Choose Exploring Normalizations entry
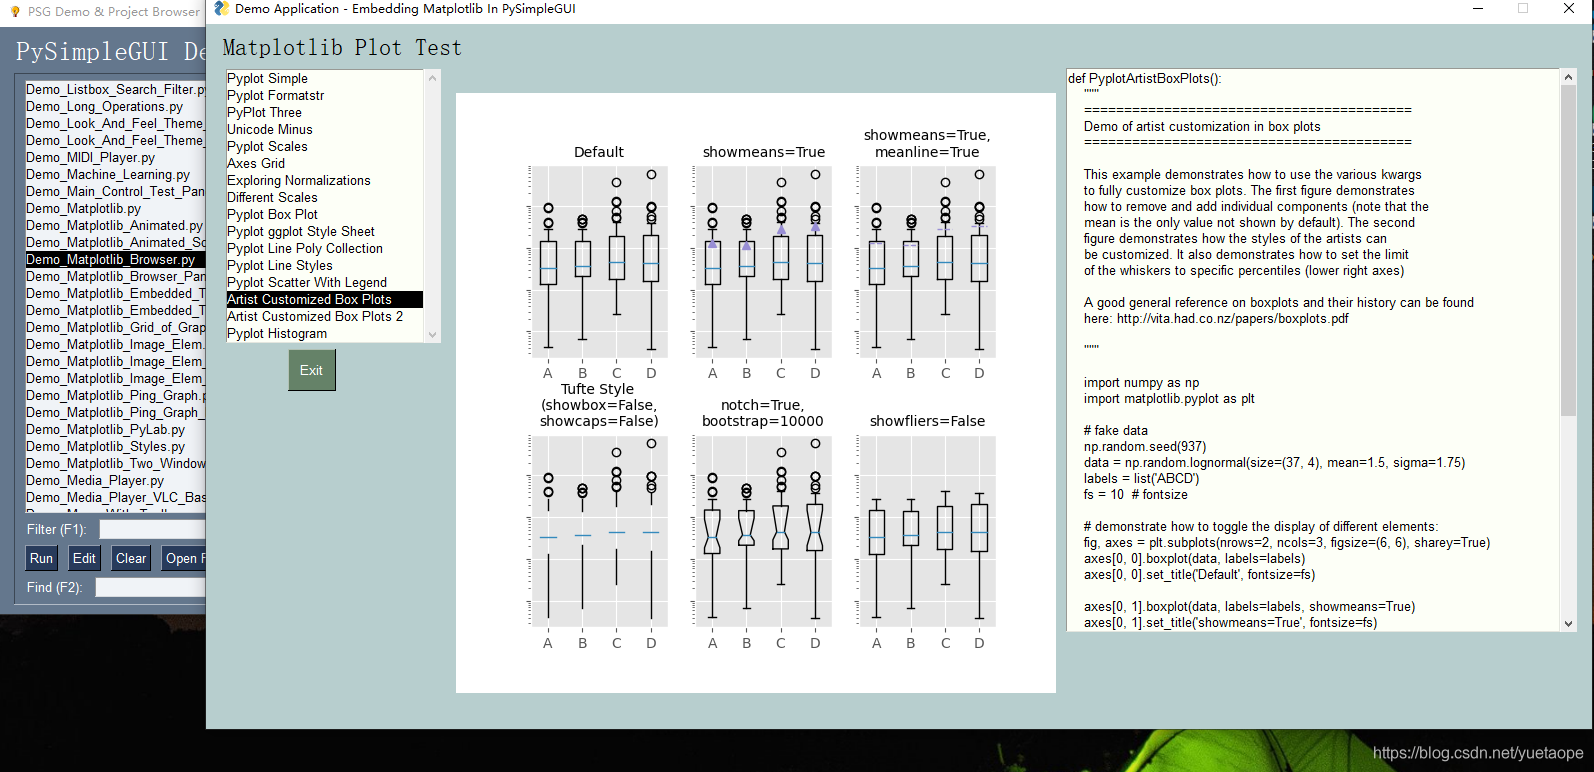1594x772 pixels. pyautogui.click(x=325, y=180)
